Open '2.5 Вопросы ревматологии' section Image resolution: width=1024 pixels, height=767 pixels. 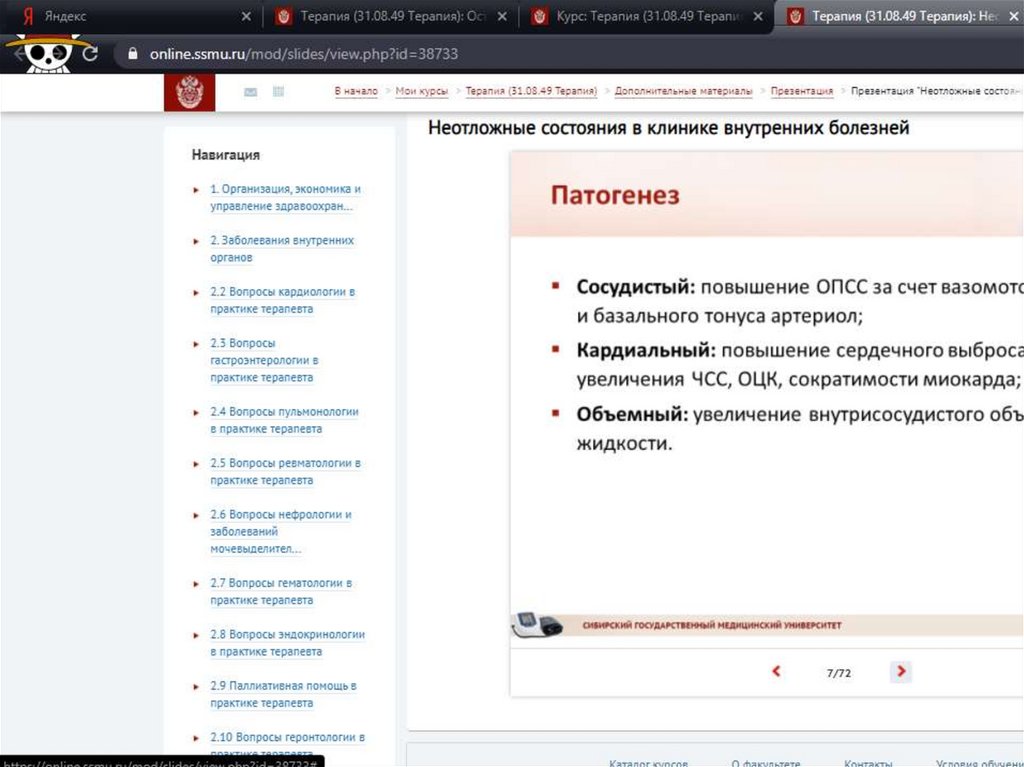point(285,471)
